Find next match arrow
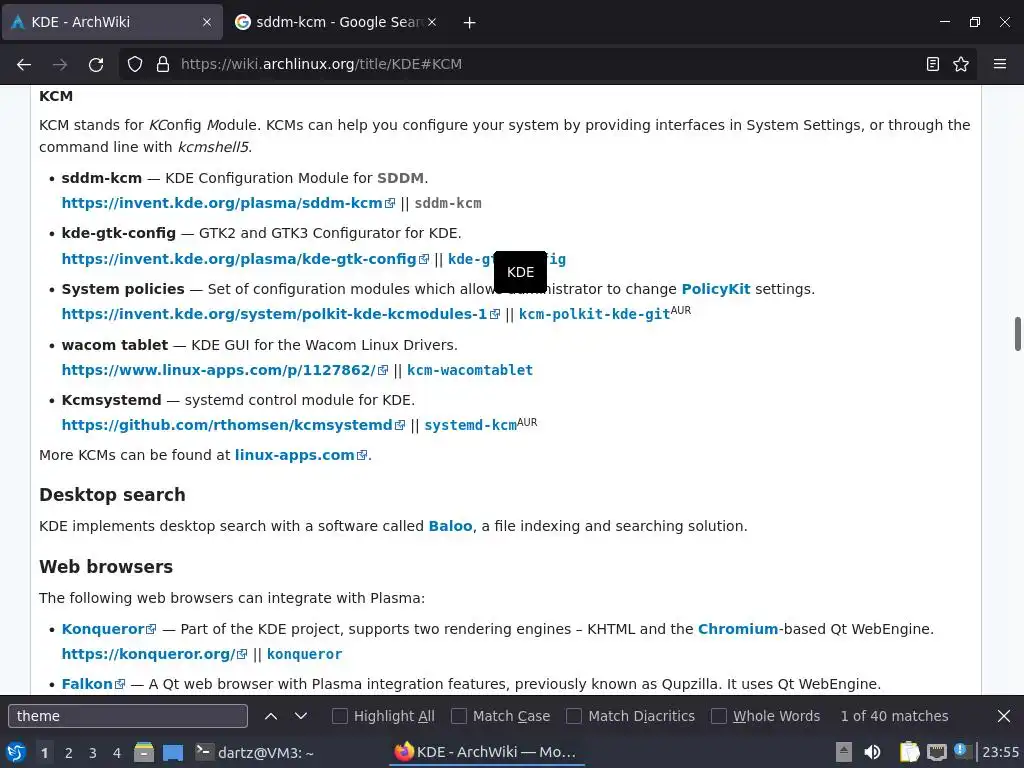The height and width of the screenshot is (768, 1024). point(300,716)
